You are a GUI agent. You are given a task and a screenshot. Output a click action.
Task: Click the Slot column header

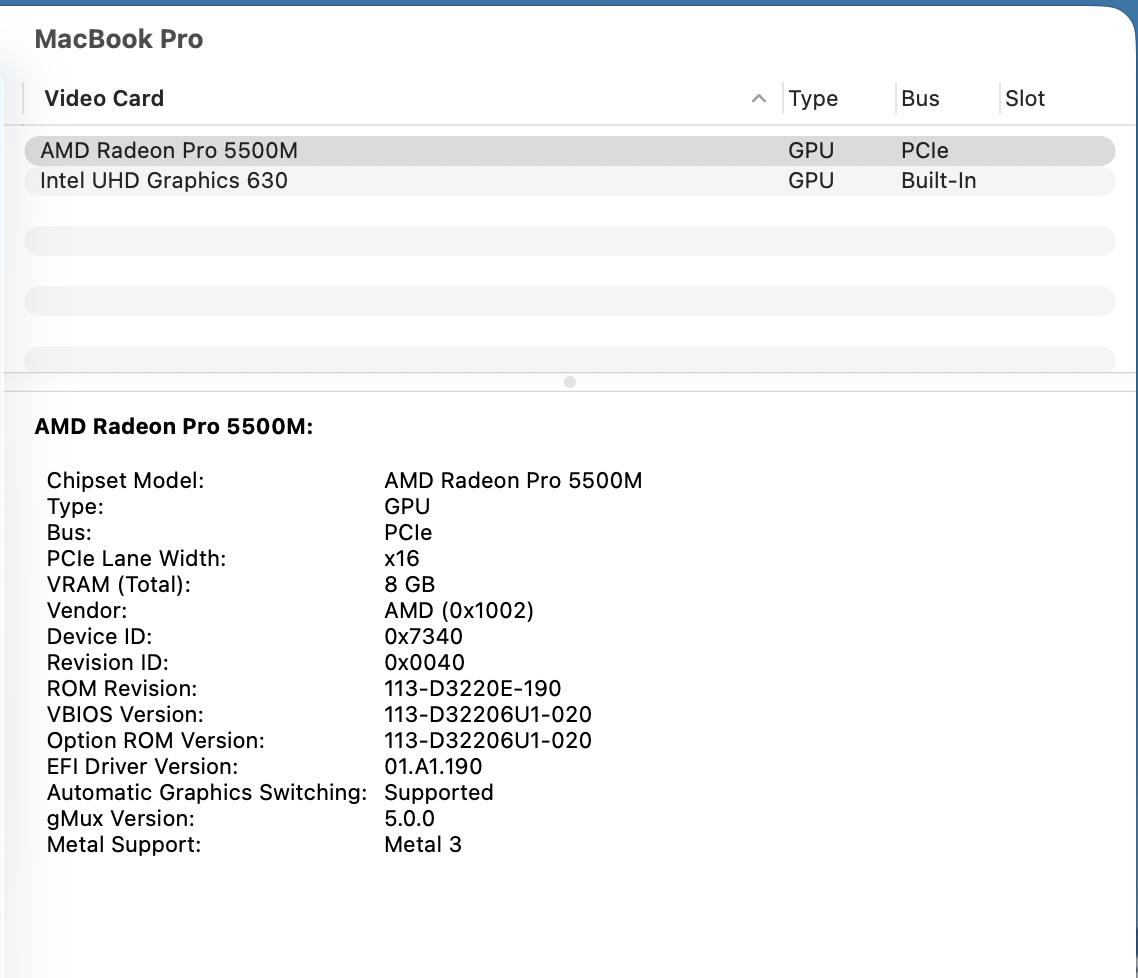(1025, 98)
